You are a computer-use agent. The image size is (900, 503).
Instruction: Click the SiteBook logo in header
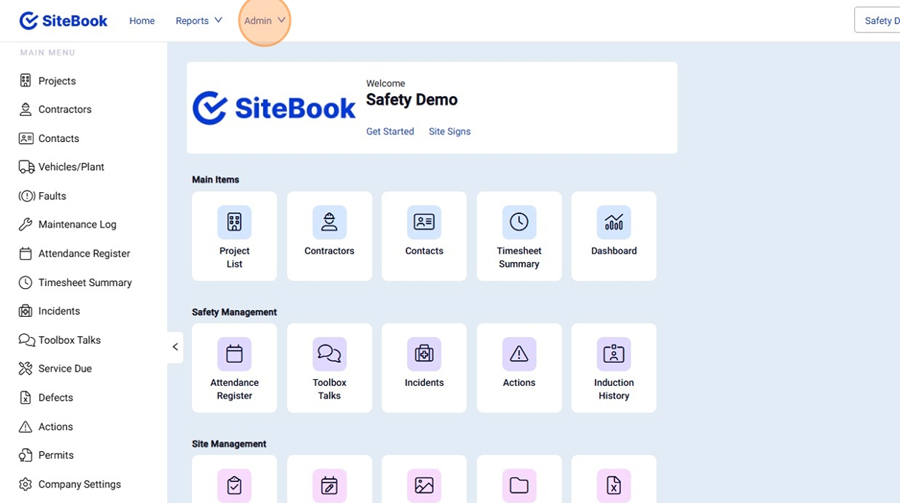click(63, 21)
